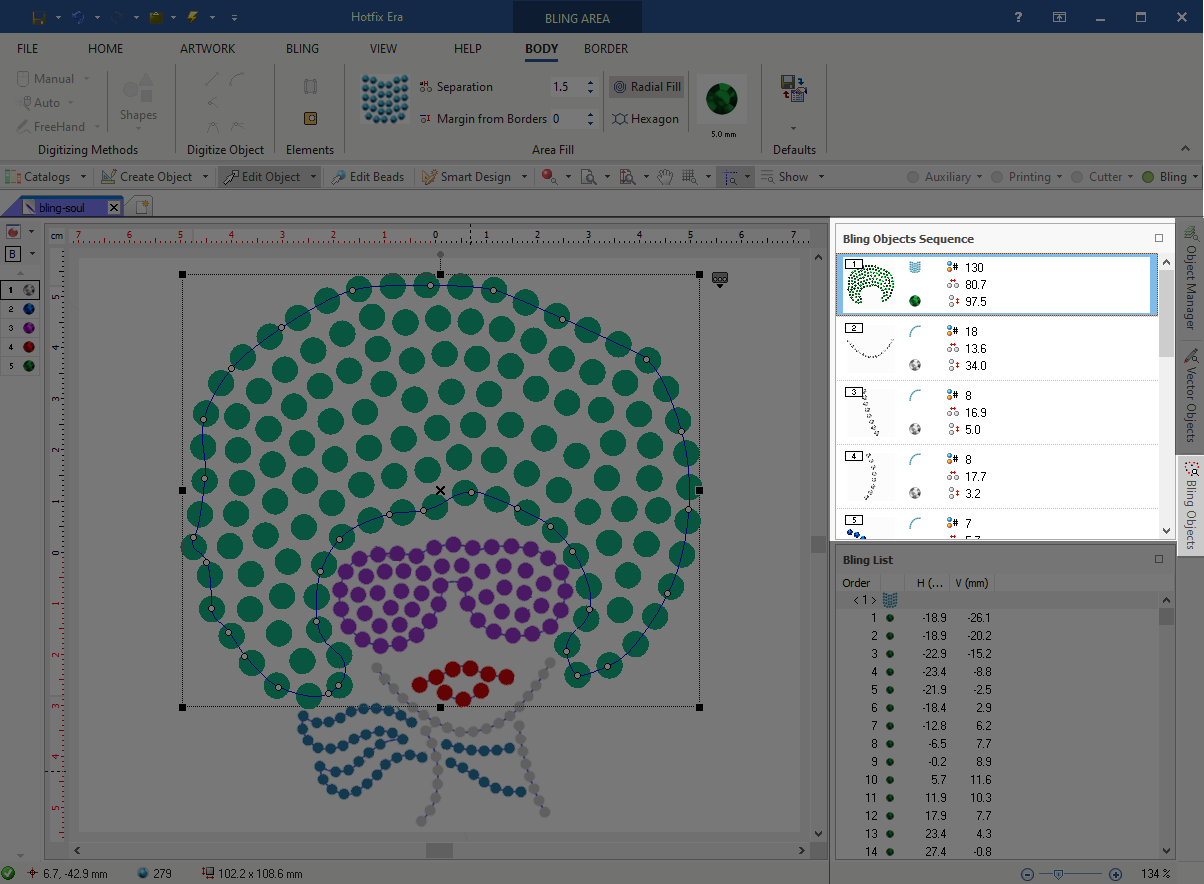Click the grid display icon in toolbar
Screen dimensions: 1204x884
[x=689, y=177]
